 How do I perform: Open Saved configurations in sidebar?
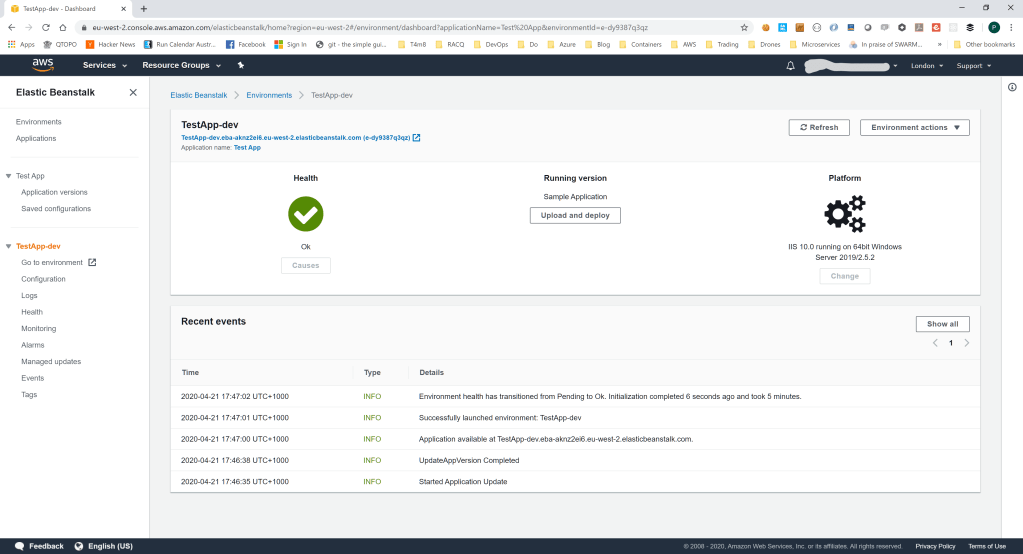tap(56, 209)
